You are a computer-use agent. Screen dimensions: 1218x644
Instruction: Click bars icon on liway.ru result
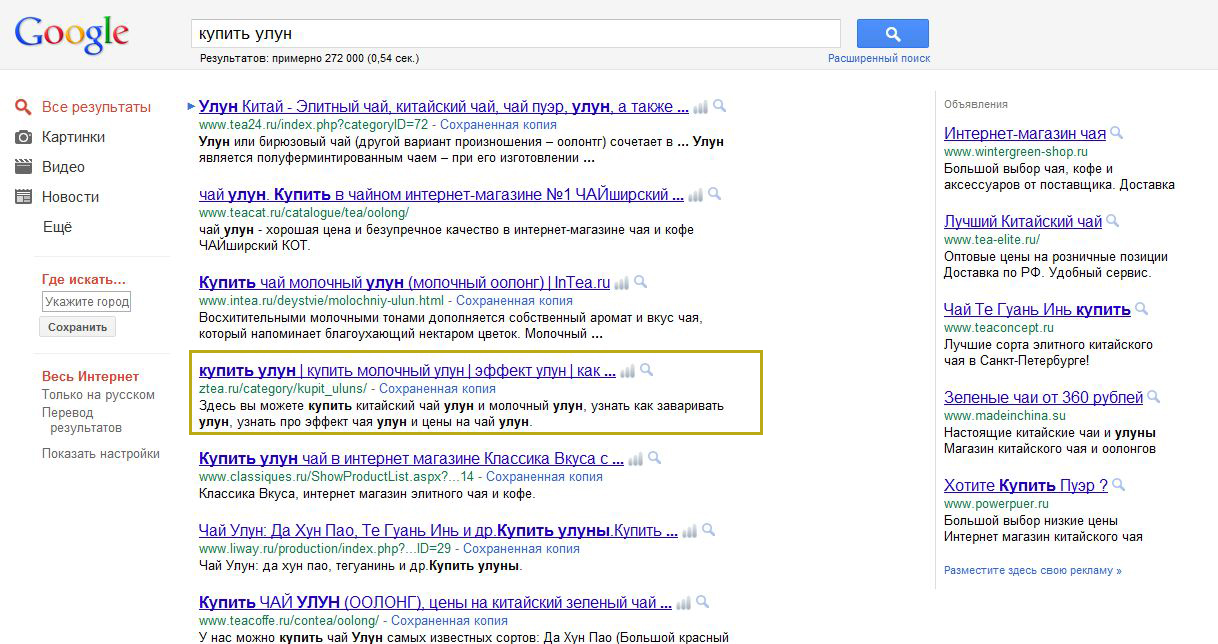pyautogui.click(x=688, y=531)
